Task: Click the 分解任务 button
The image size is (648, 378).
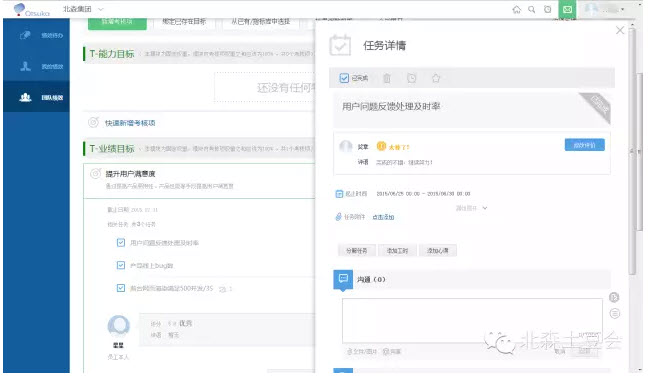Action: (357, 251)
